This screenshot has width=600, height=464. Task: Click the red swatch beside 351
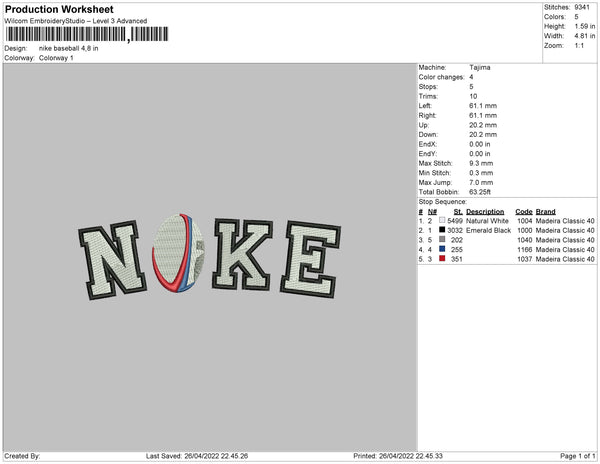[x=442, y=259]
